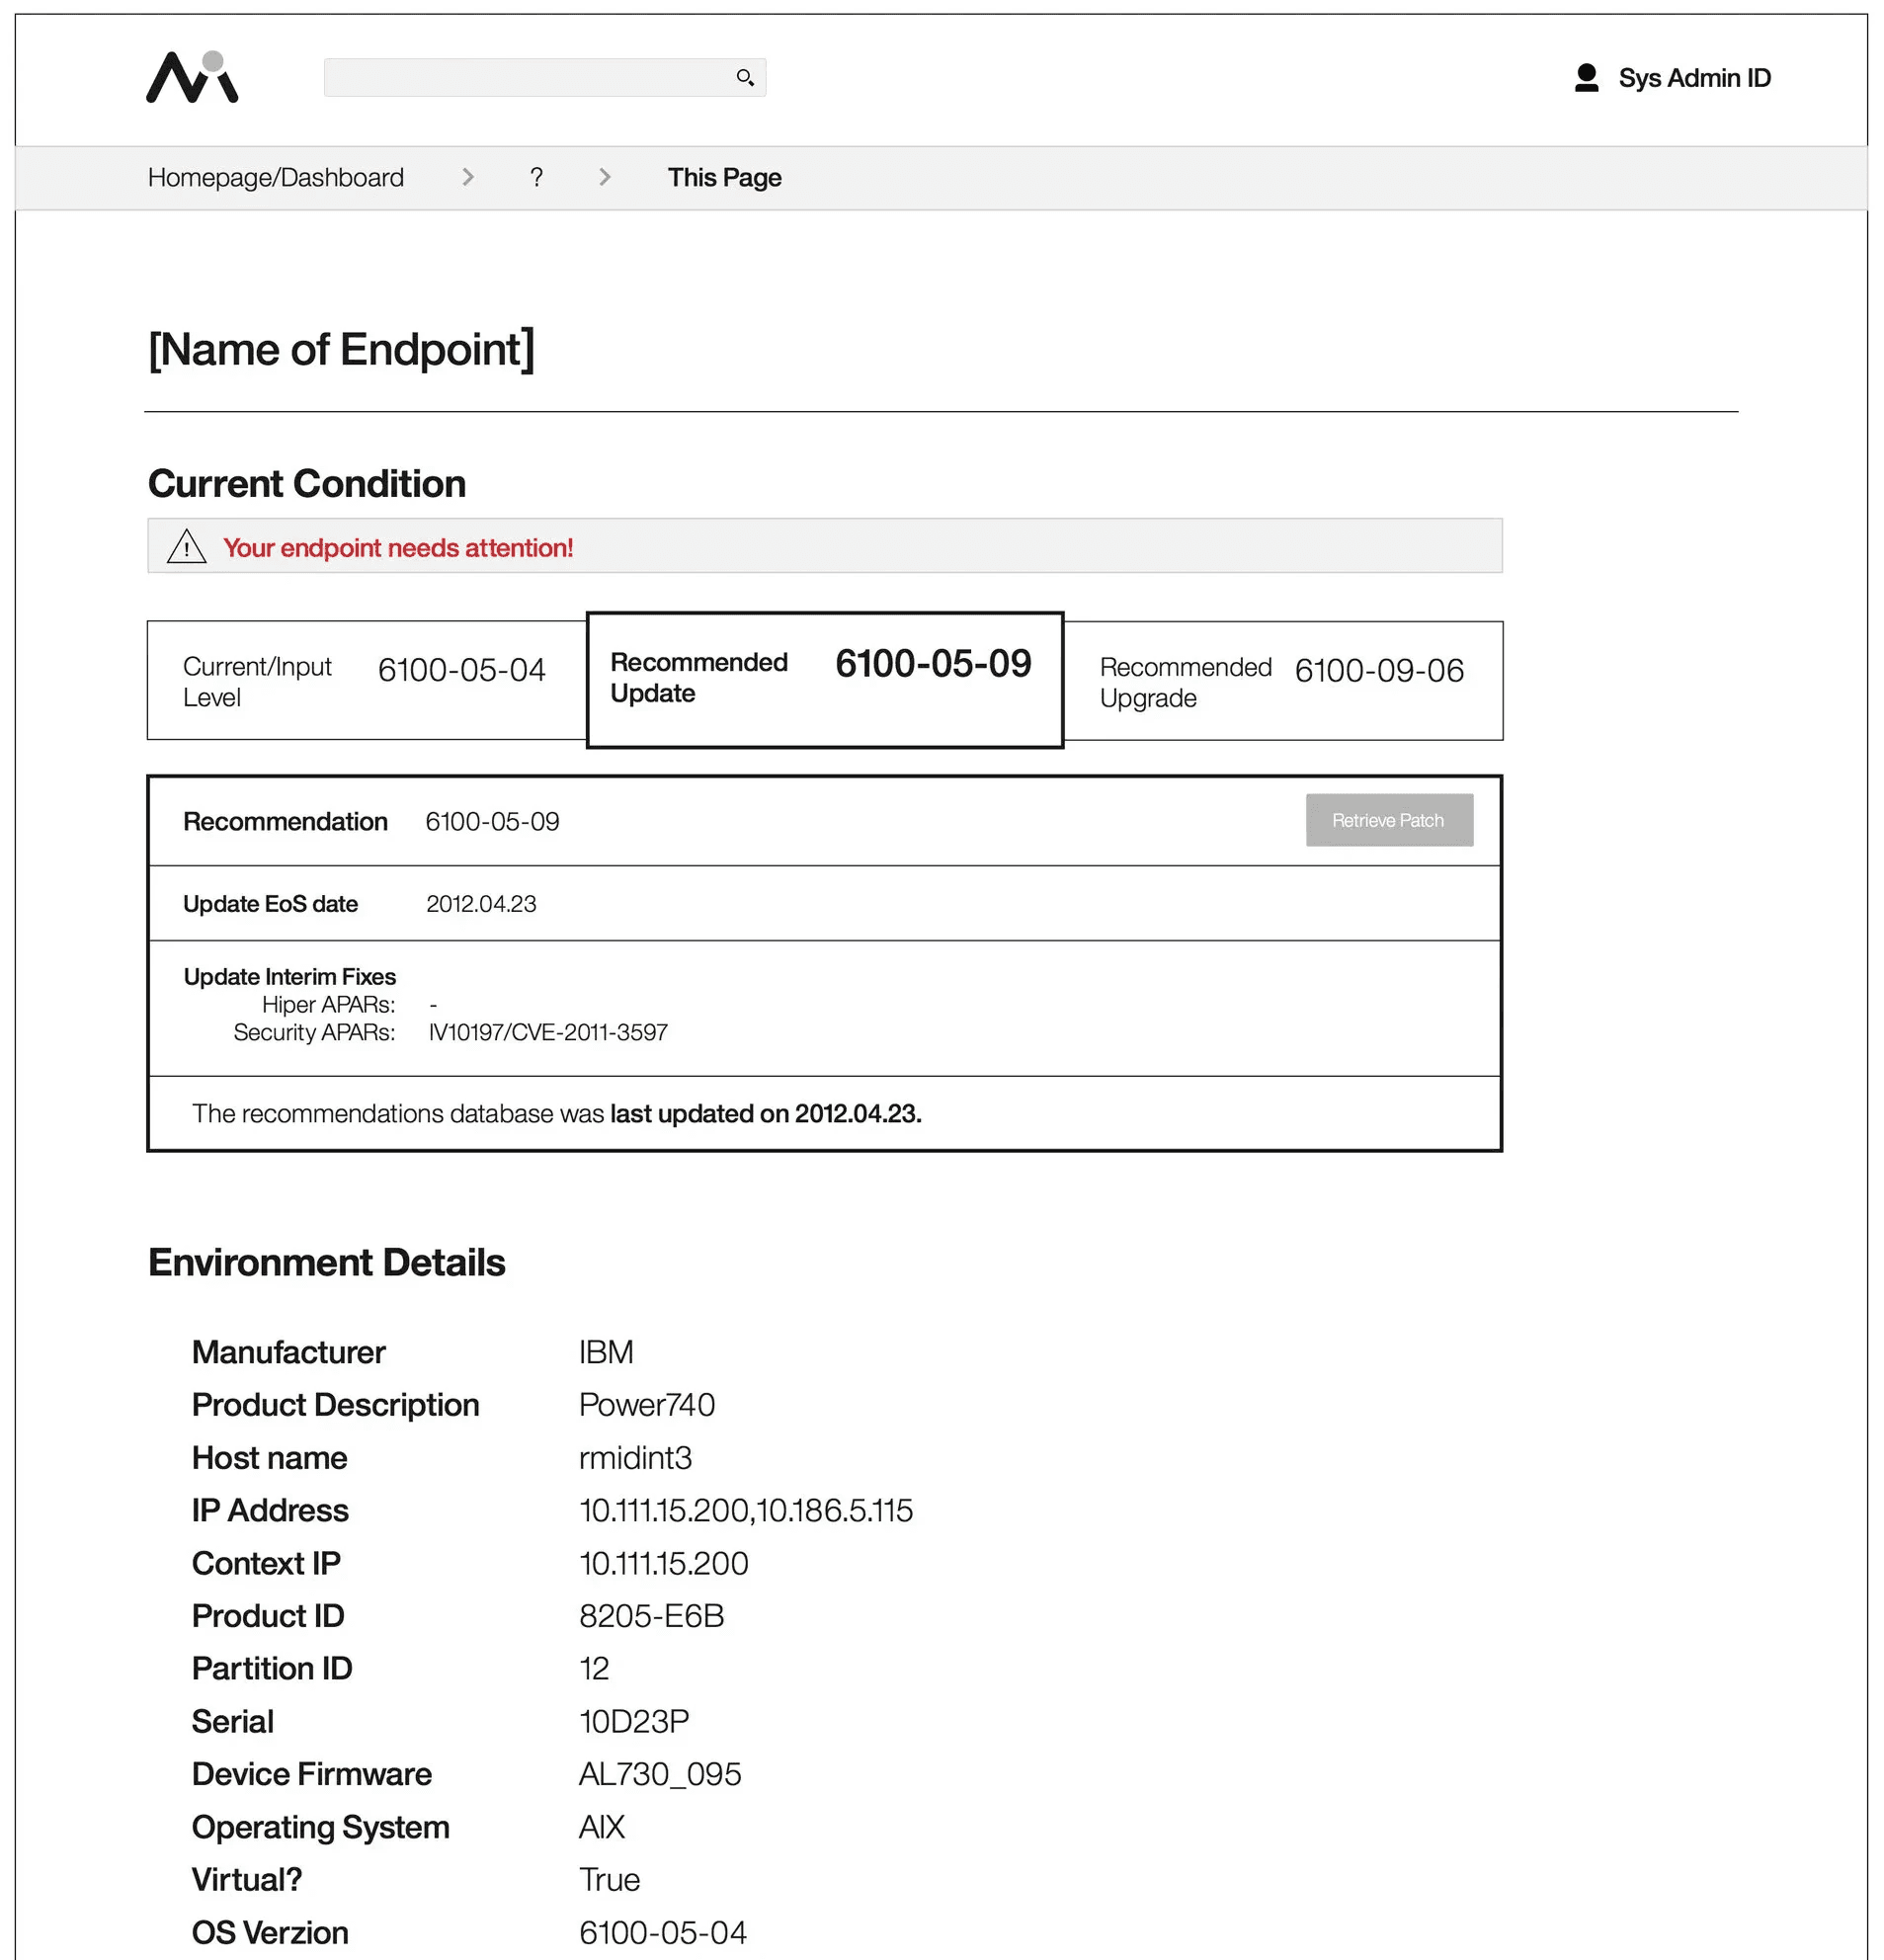Click the Context IP value 10.111.15.200

[664, 1563]
